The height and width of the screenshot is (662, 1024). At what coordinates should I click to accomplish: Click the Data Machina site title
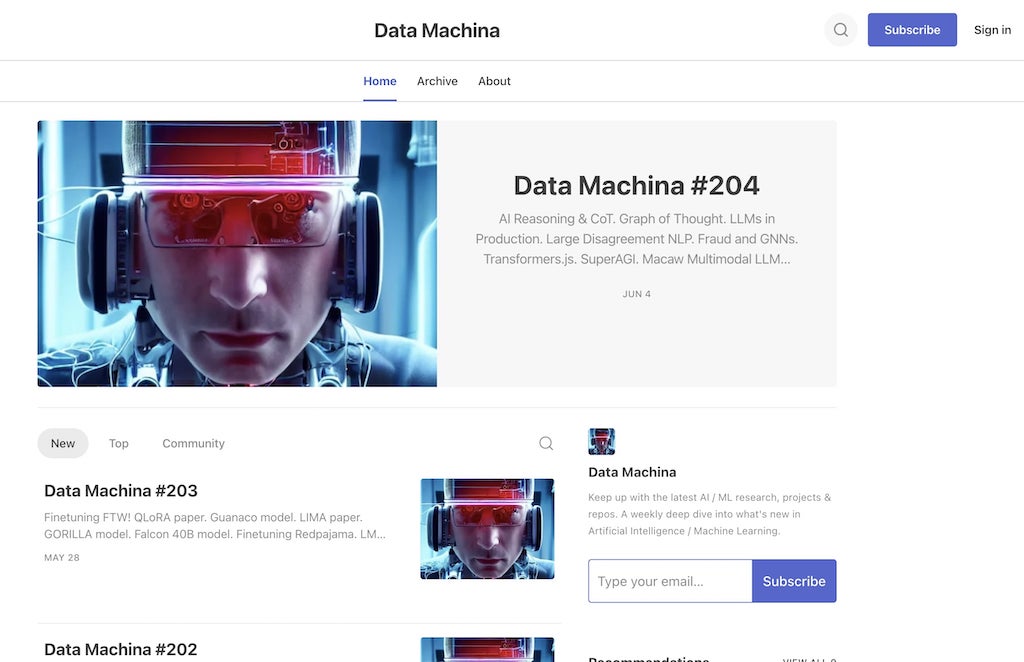pyautogui.click(x=436, y=30)
